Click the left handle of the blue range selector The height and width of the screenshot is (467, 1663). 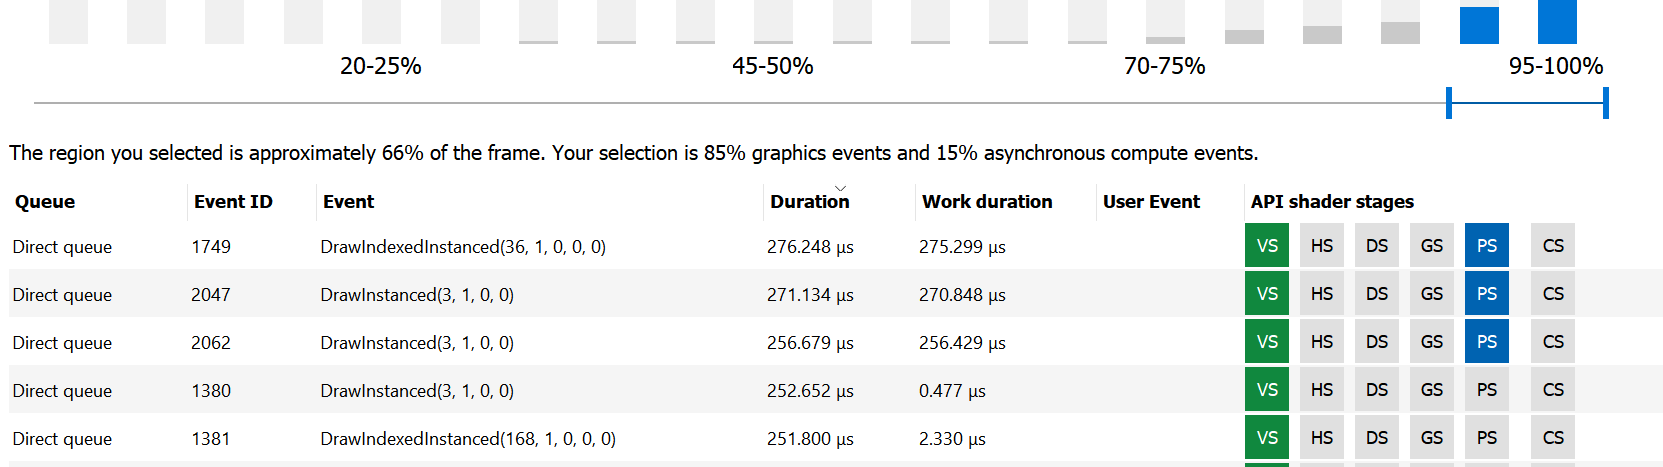tap(1449, 103)
